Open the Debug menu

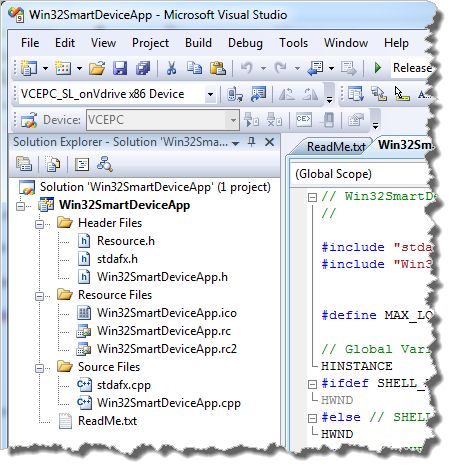(x=245, y=43)
